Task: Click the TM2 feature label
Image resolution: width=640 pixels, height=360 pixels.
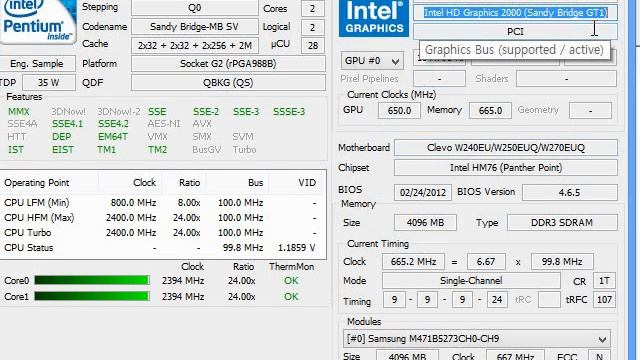Action: pos(158,150)
